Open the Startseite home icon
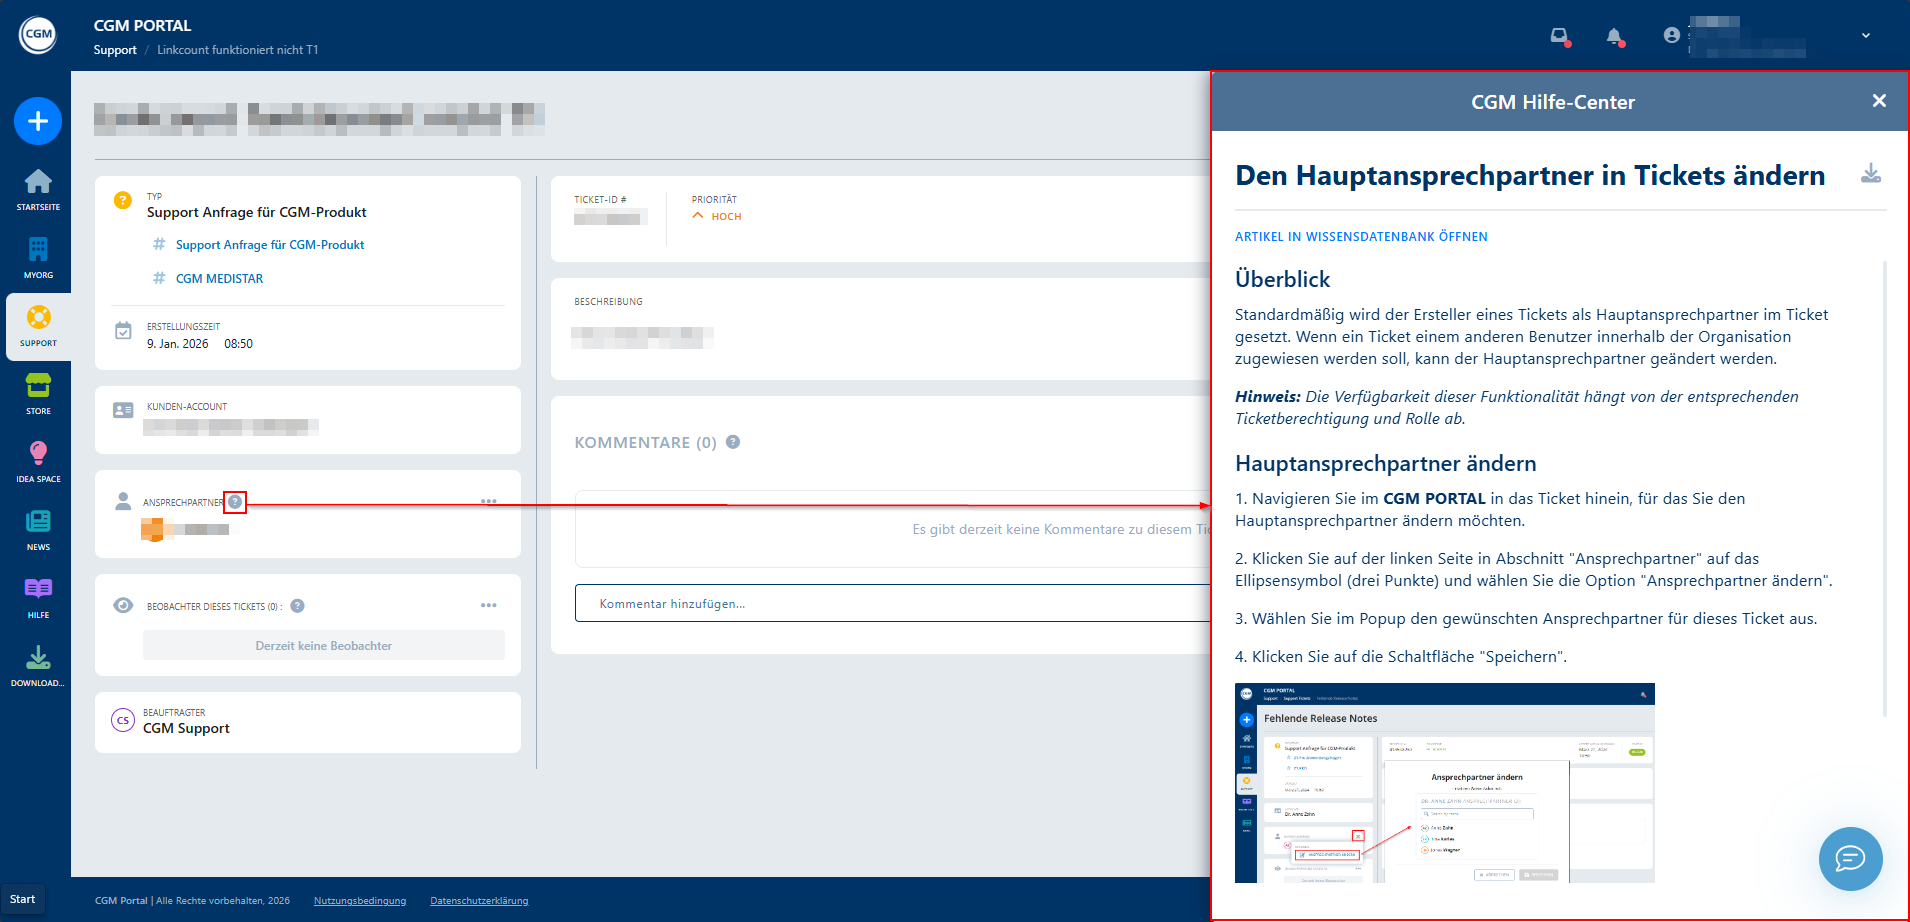Viewport: 1910px width, 922px height. [38, 188]
